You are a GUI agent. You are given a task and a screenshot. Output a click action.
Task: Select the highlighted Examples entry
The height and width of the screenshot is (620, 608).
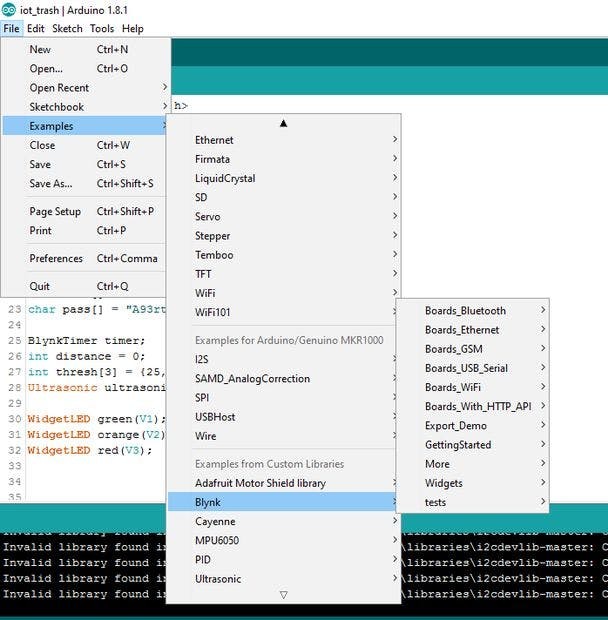(85, 126)
